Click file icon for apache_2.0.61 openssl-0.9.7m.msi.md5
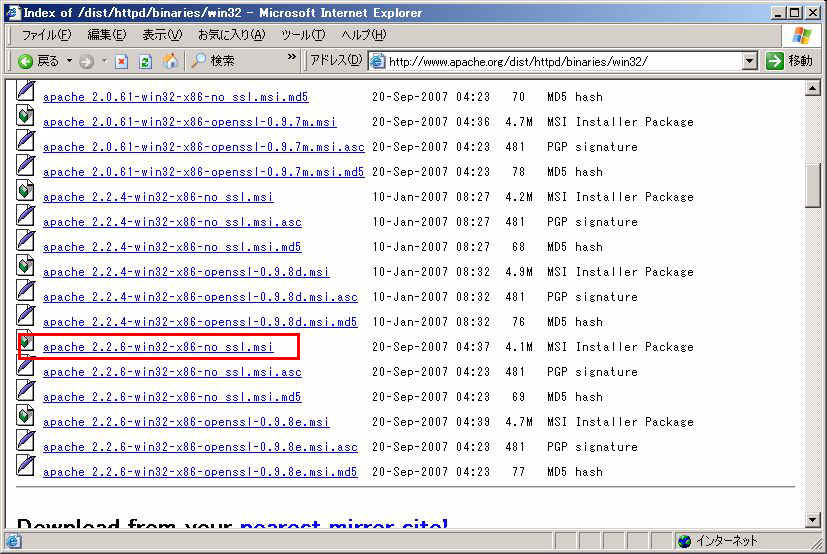The image size is (827, 554). pos(25,166)
